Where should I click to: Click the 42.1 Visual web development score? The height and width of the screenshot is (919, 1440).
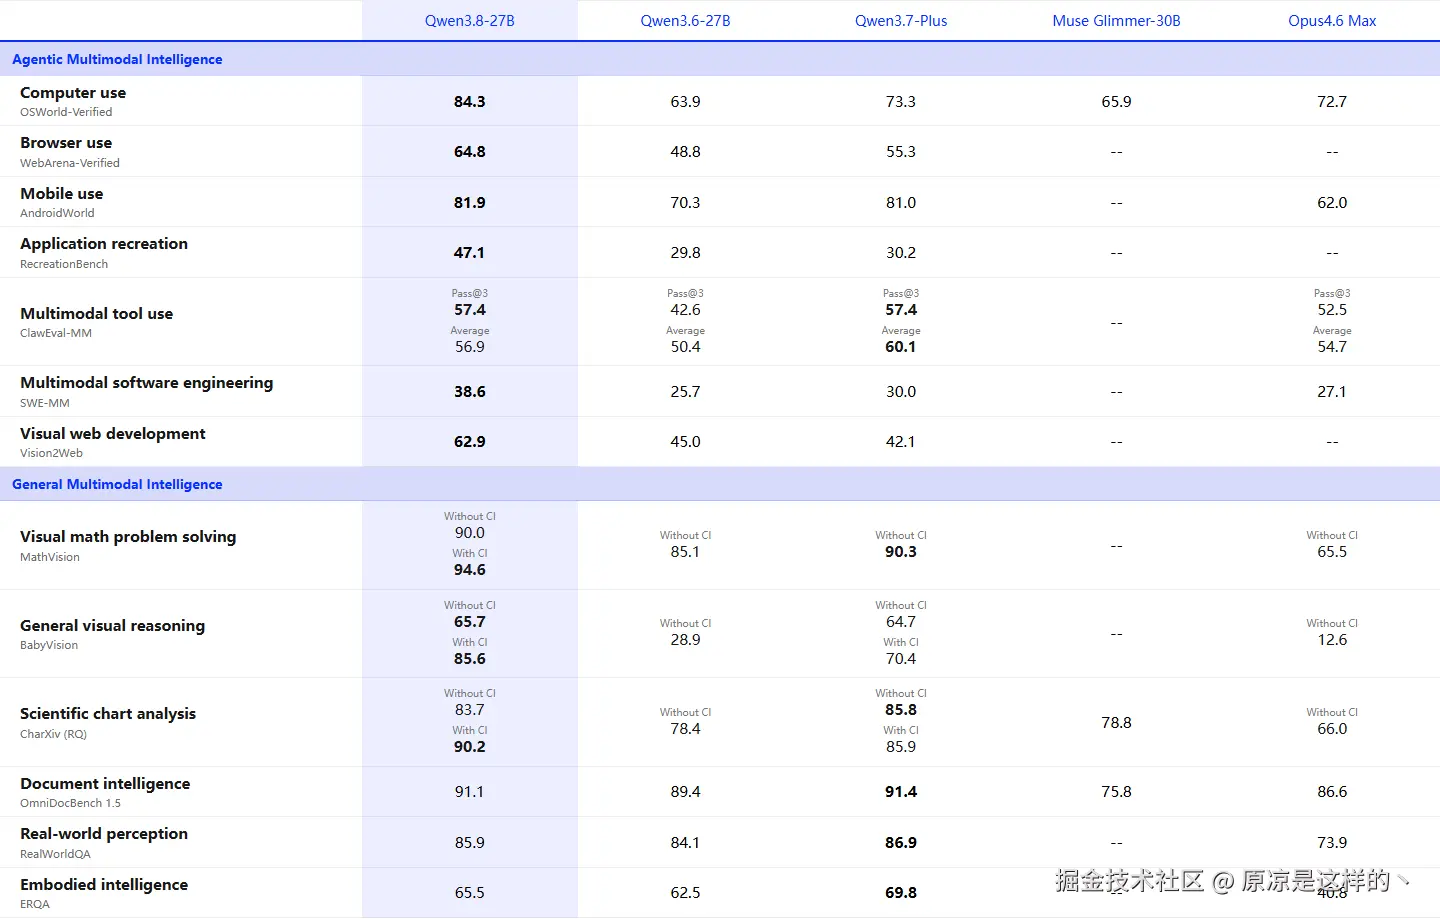coord(901,442)
